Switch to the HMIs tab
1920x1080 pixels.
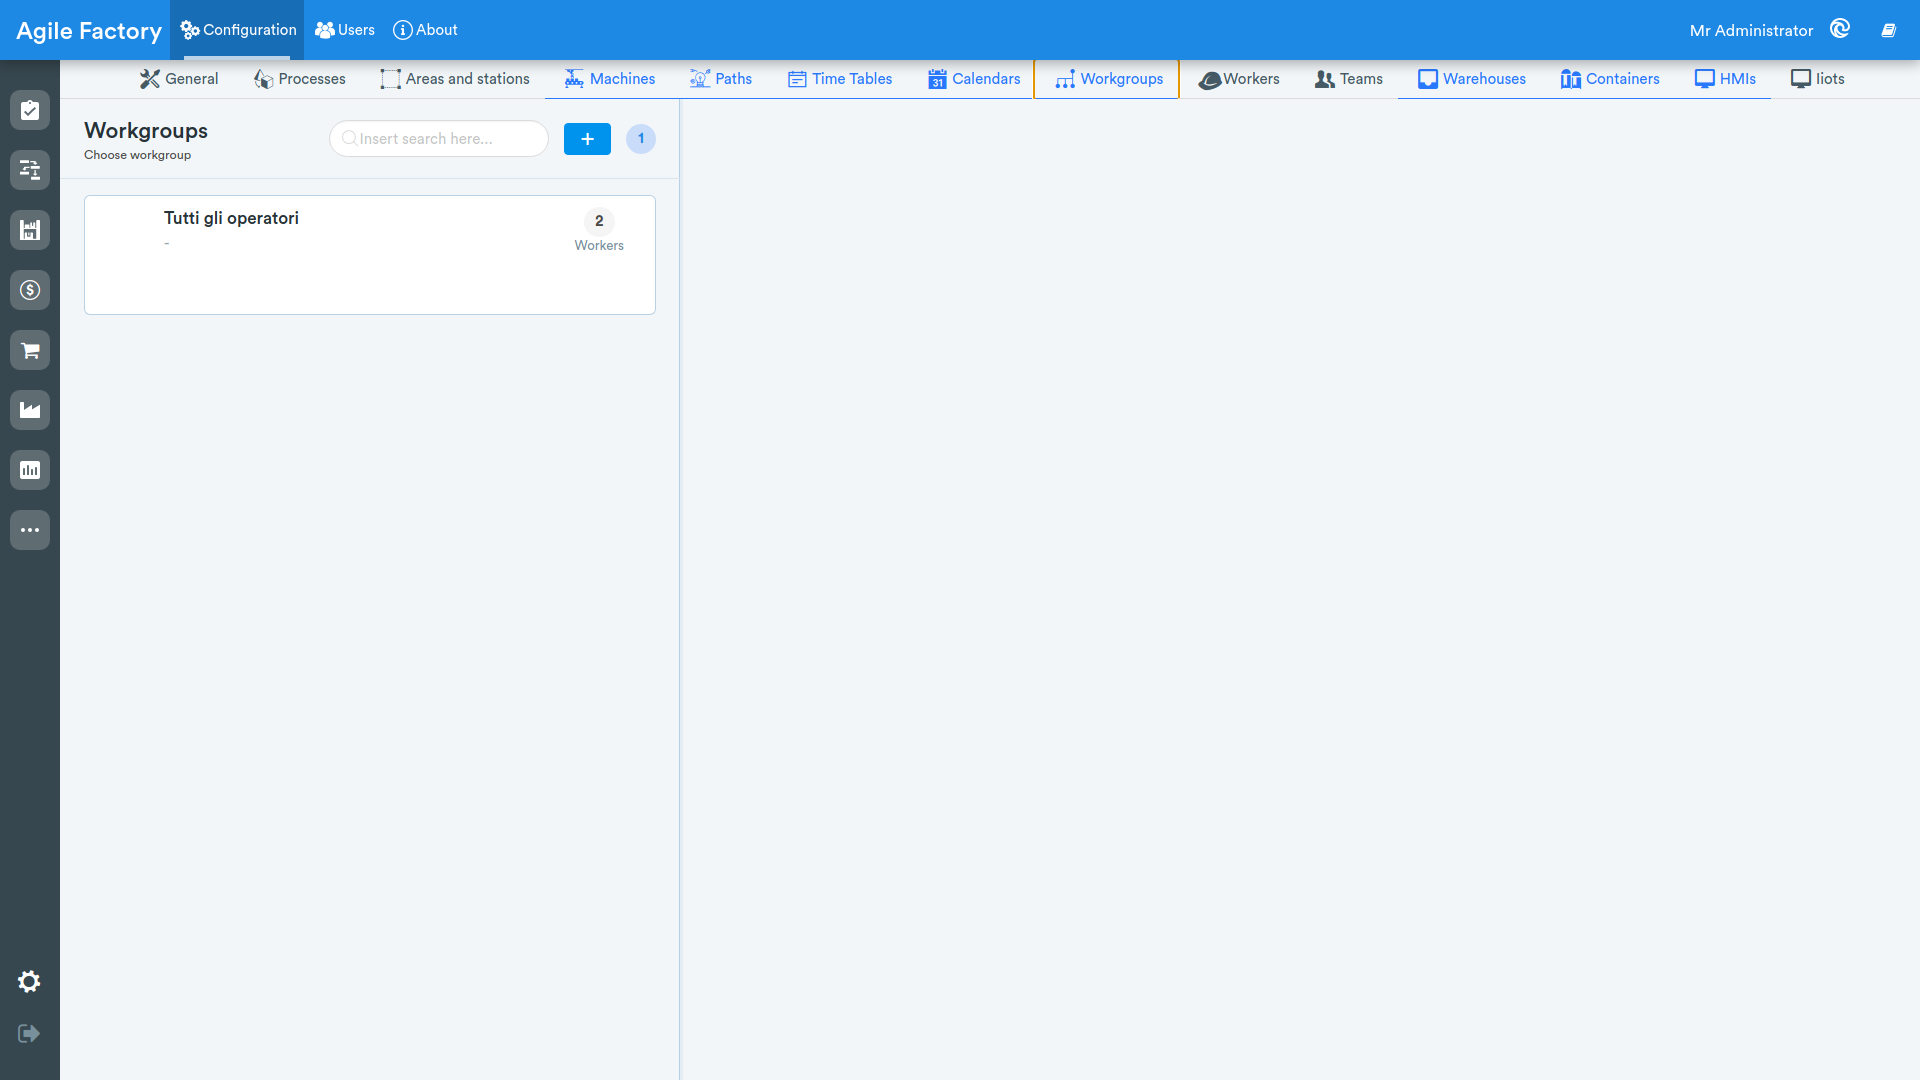(1725, 79)
